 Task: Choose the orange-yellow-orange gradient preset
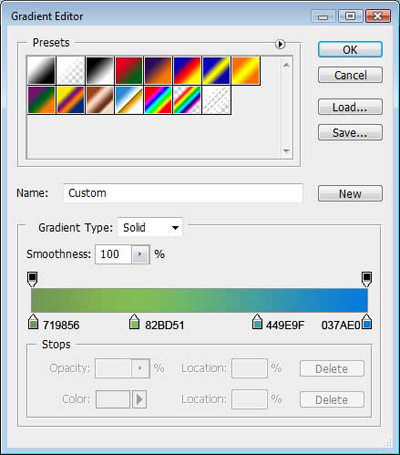(246, 70)
